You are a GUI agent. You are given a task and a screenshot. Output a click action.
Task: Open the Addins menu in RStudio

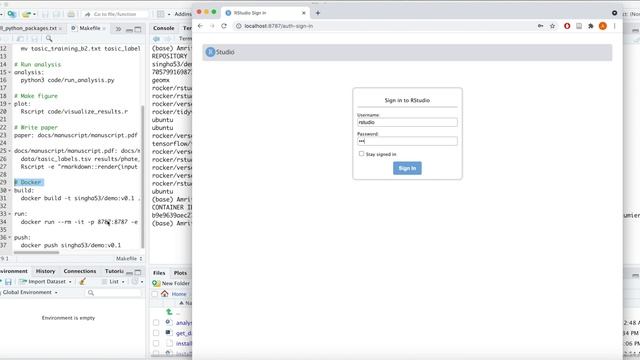(182, 14)
